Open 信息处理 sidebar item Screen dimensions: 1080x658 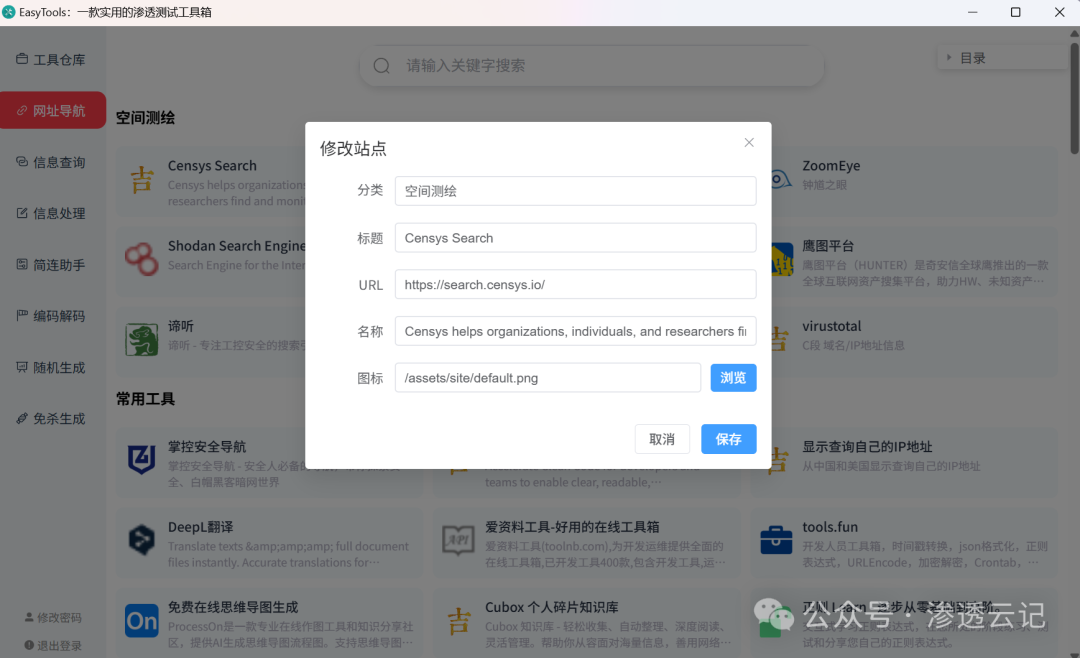[x=52, y=214]
